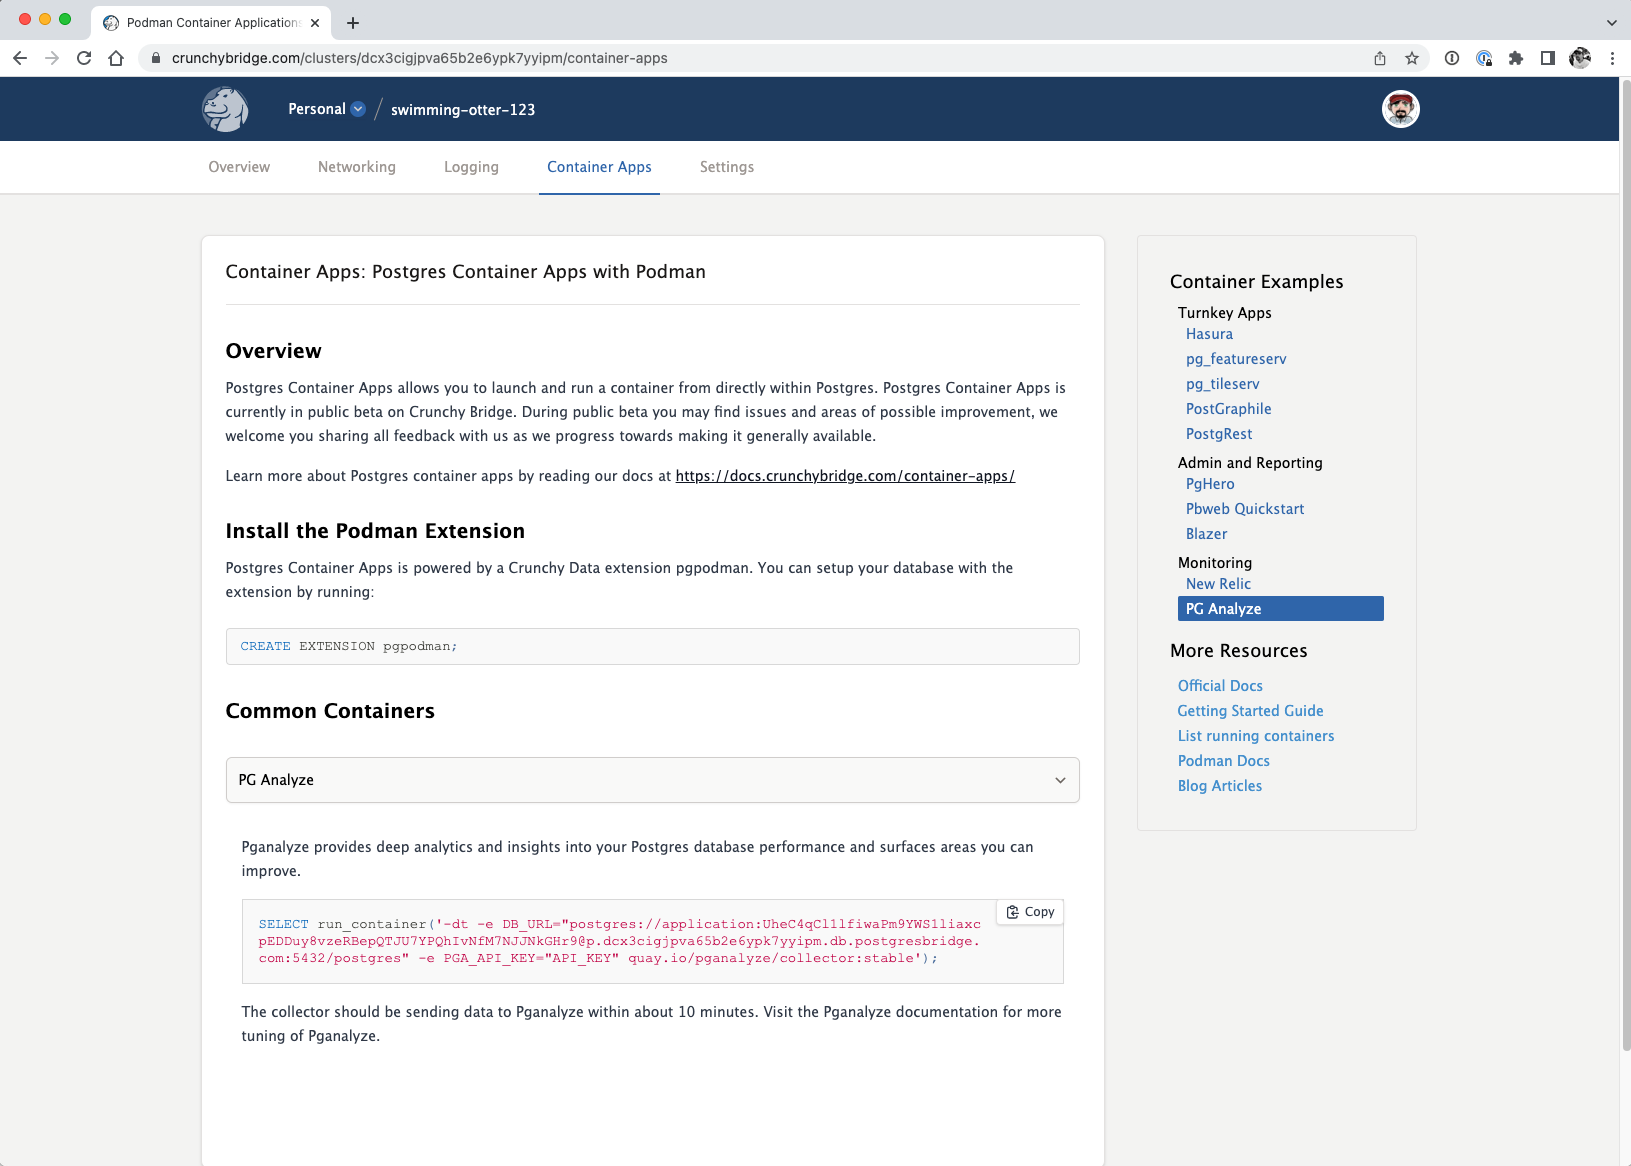1631x1166 pixels.
Task: Click the CREATE EXTENSION pgpodman code block
Action: pyautogui.click(x=652, y=646)
